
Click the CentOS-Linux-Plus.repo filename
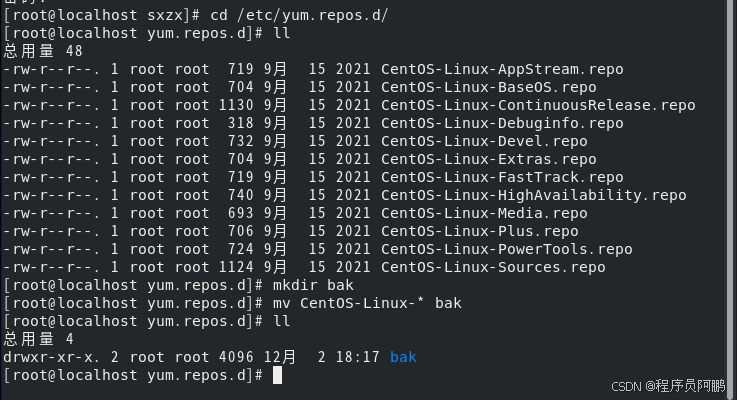(479, 231)
